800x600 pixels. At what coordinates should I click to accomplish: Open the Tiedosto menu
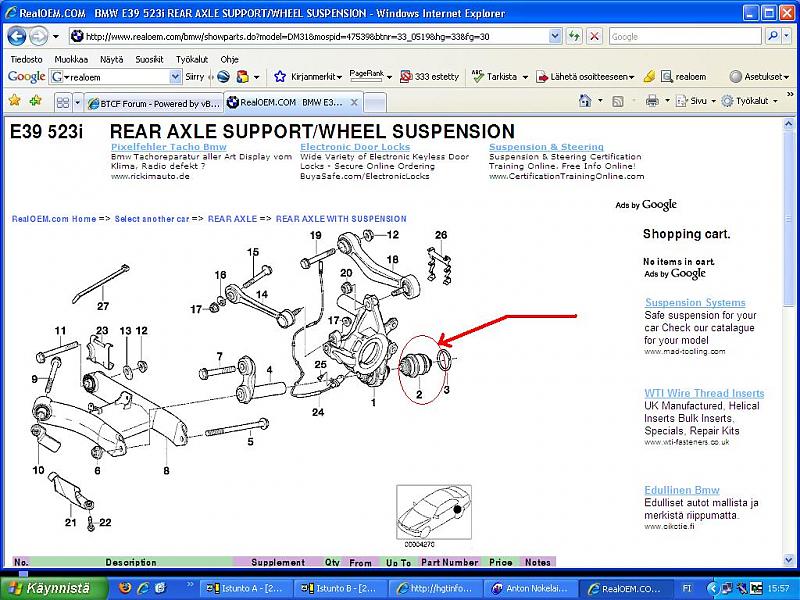pos(26,59)
